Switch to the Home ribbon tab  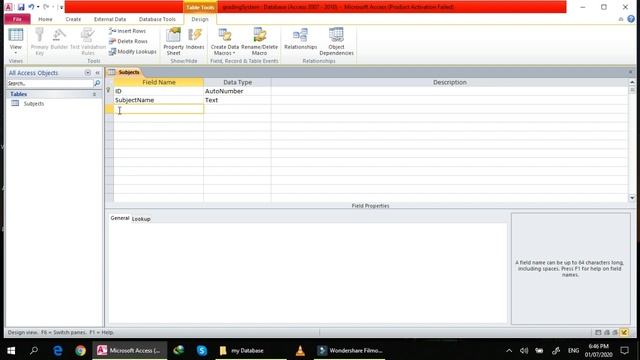click(x=45, y=19)
